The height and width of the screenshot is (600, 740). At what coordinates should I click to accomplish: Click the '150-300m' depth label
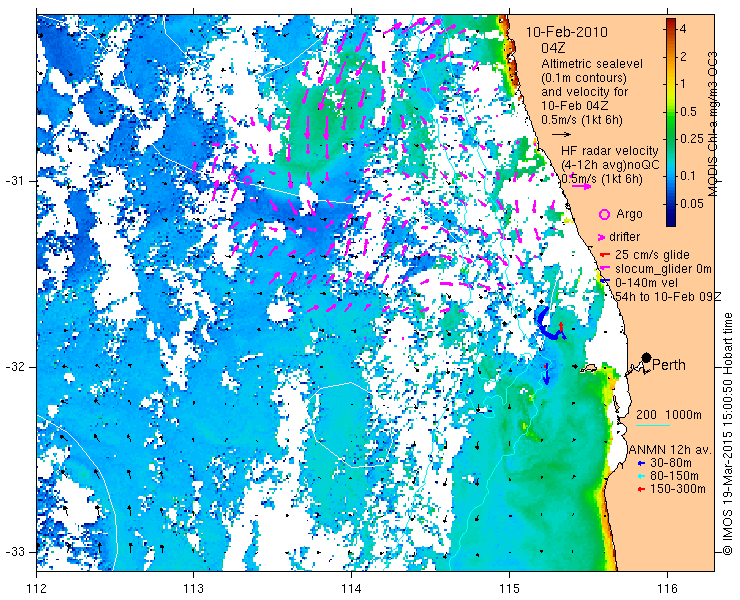click(x=678, y=490)
